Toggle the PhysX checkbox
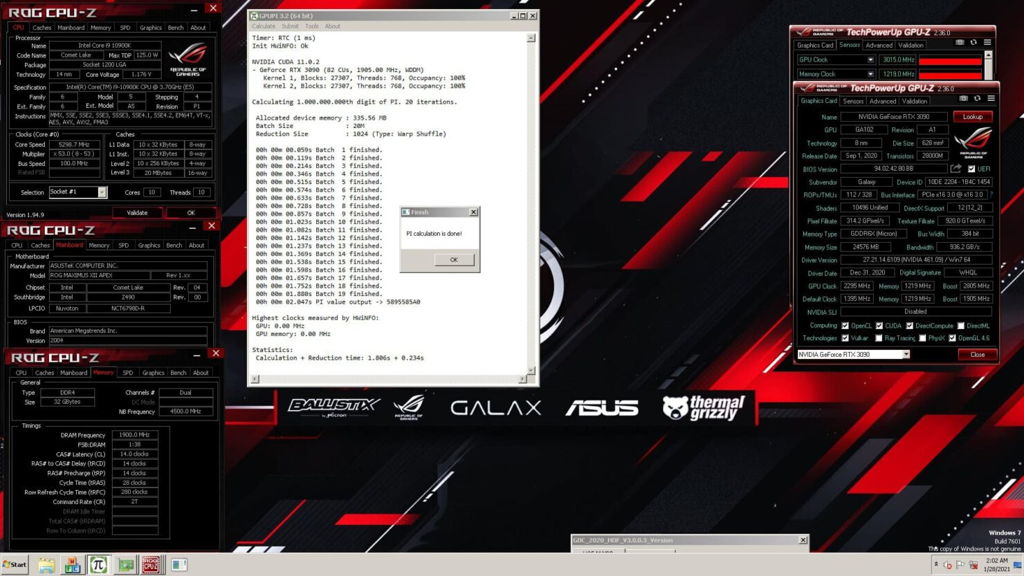 922,338
